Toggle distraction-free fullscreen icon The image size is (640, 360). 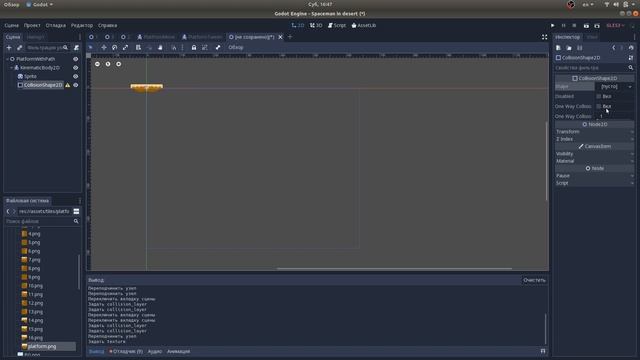(x=544, y=37)
